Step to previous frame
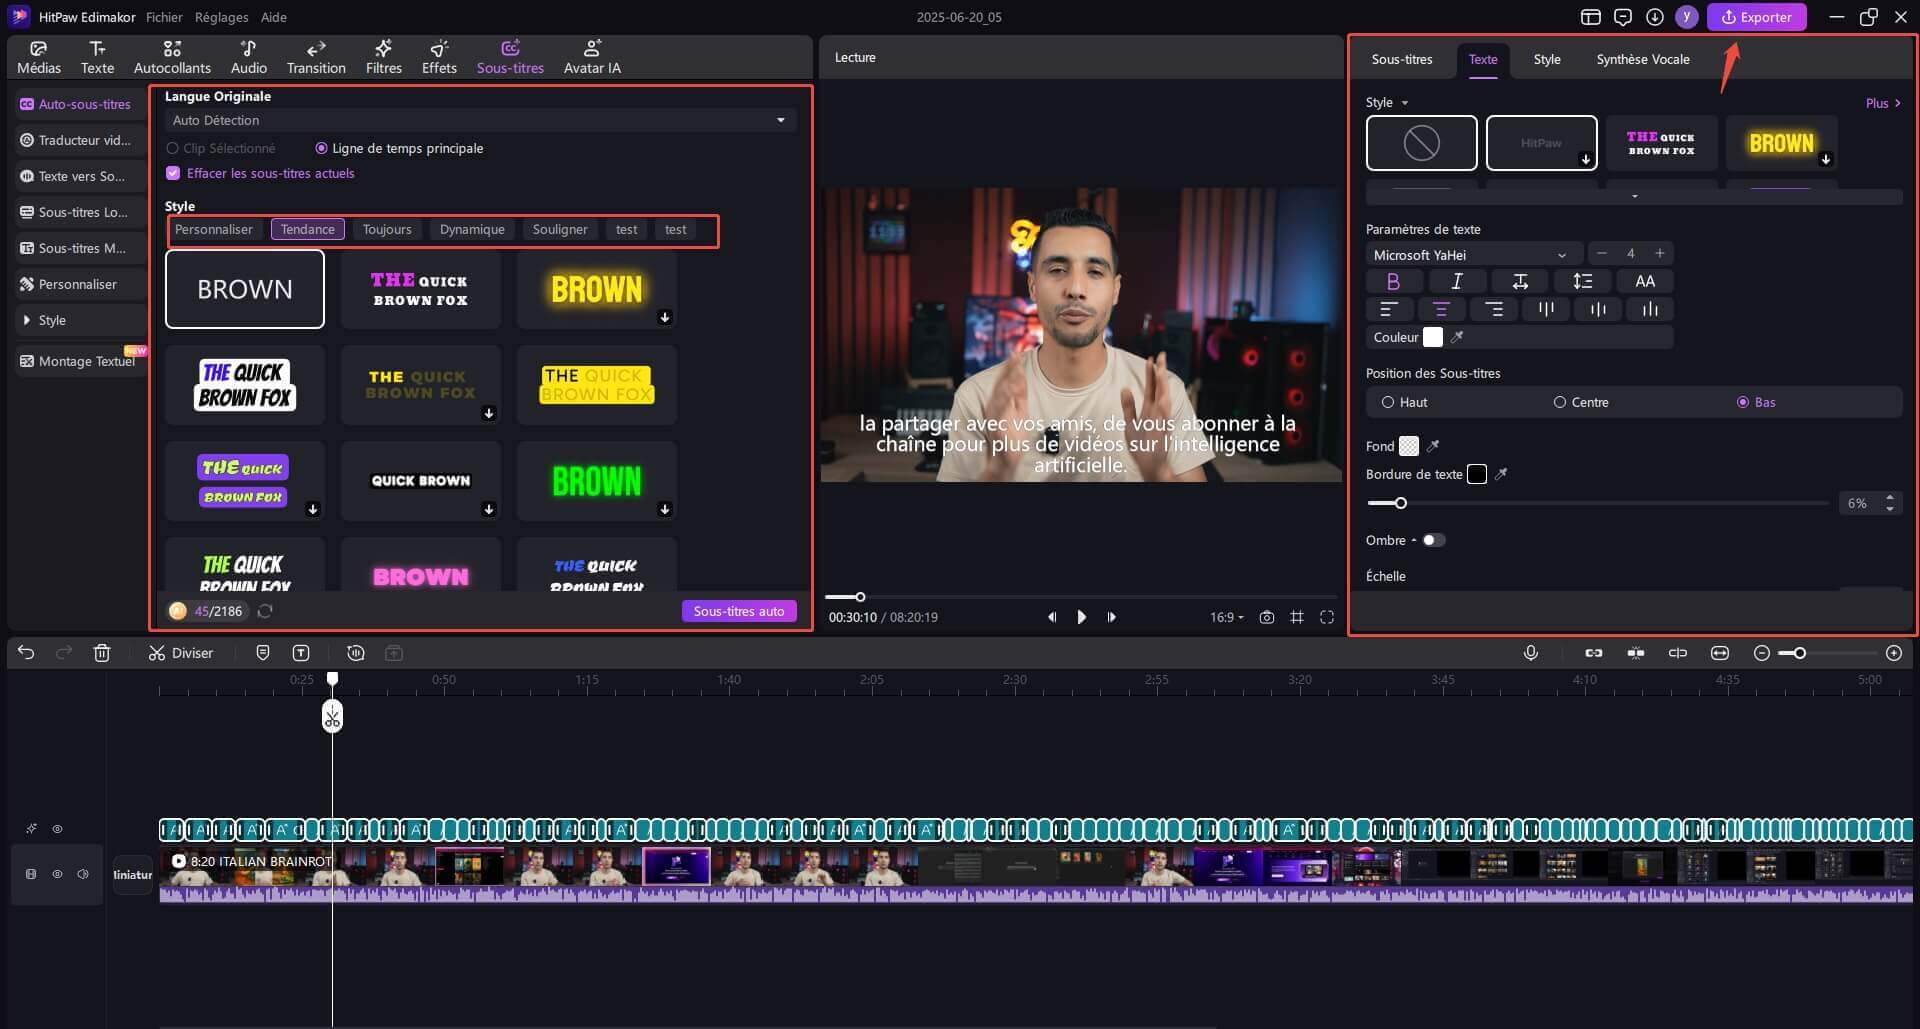 tap(1051, 617)
